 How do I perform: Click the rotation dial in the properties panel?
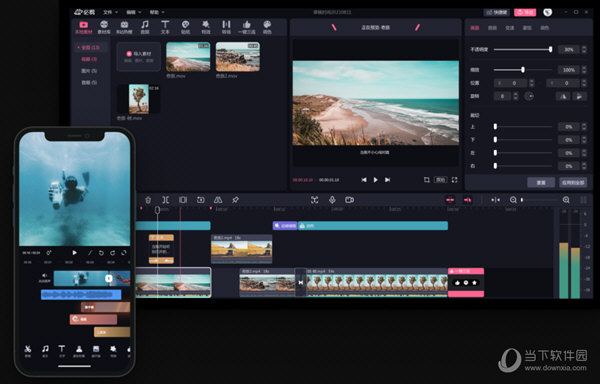coord(529,96)
